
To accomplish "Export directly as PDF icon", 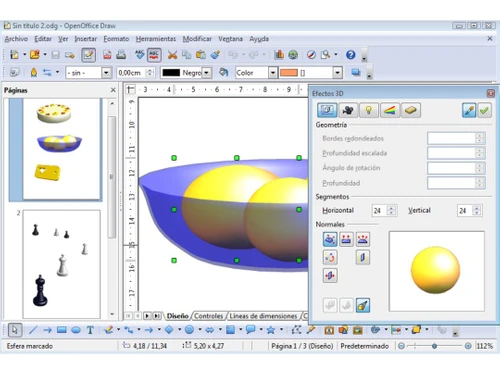I will [x=107, y=55].
